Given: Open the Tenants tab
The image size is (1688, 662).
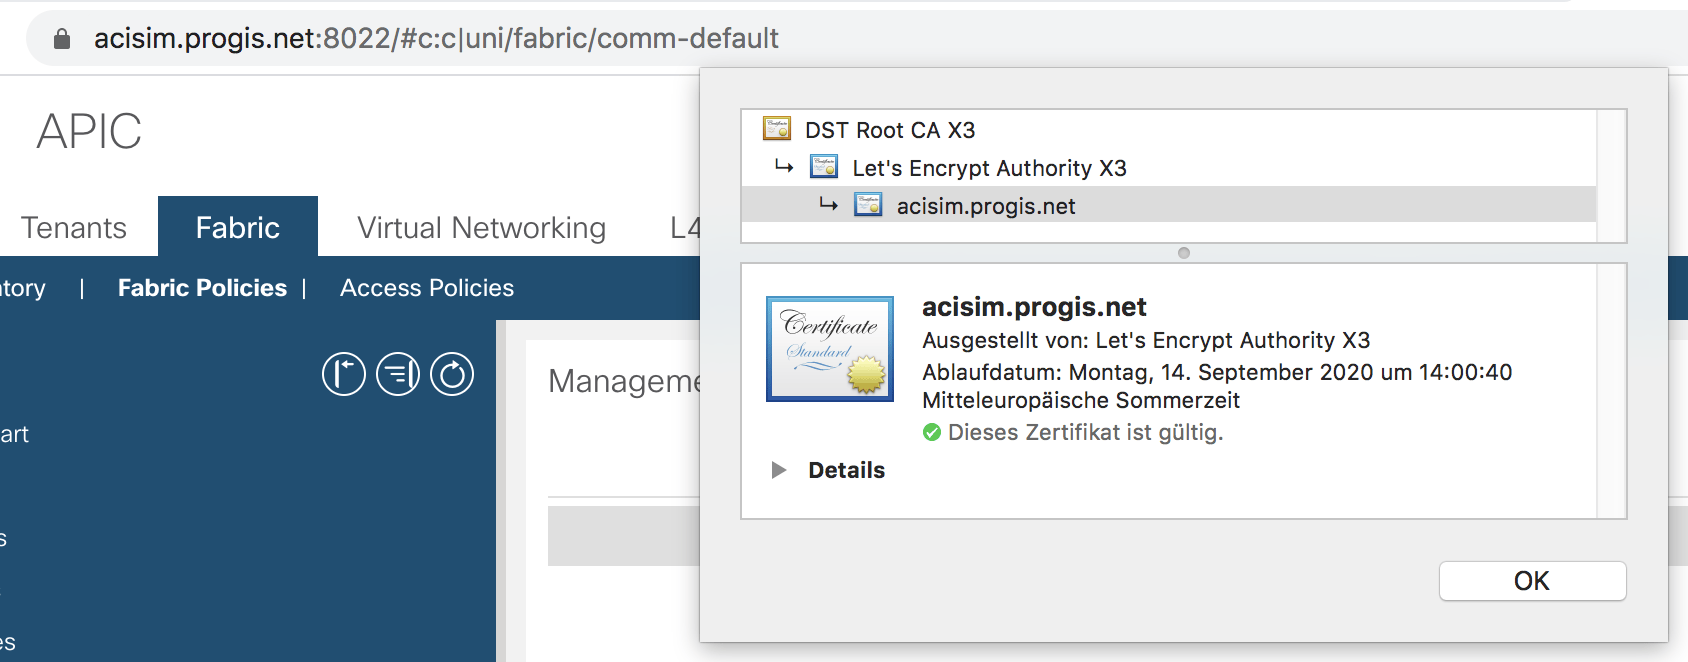Looking at the screenshot, I should 74,227.
